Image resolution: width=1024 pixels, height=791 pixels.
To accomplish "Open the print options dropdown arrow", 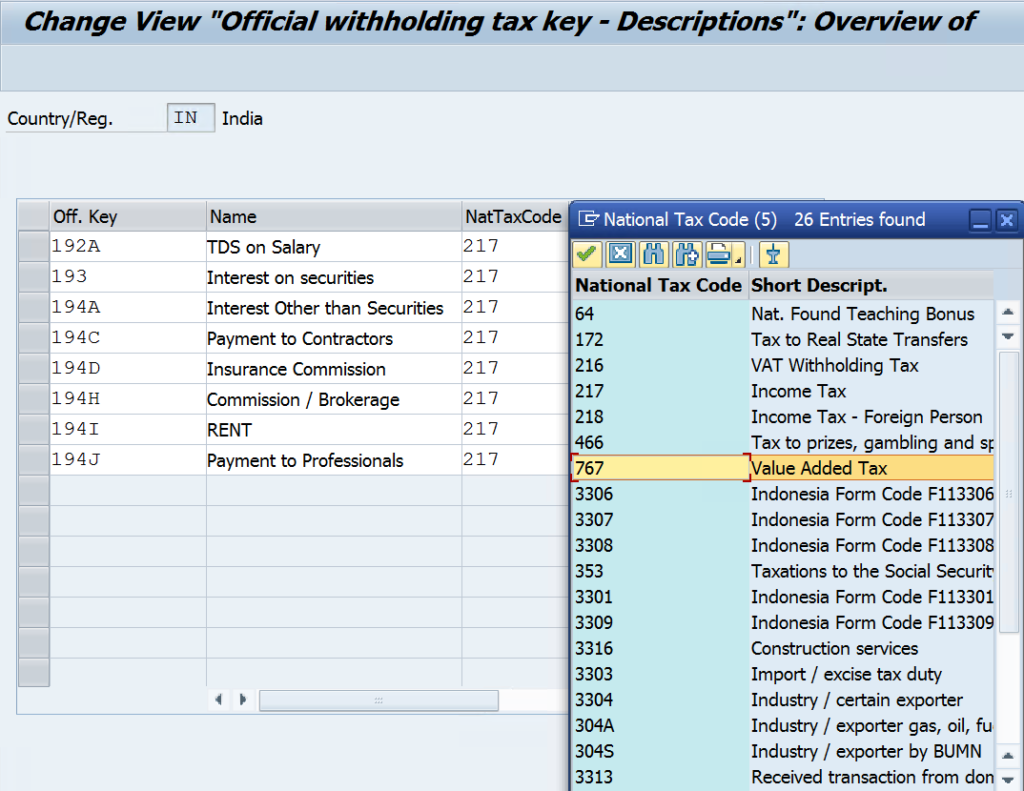I will tap(739, 260).
